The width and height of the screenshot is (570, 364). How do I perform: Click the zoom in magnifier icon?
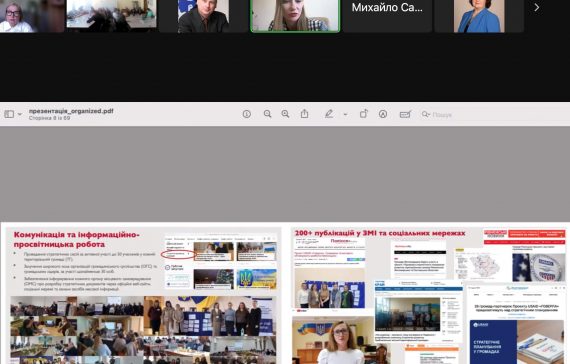click(x=285, y=114)
